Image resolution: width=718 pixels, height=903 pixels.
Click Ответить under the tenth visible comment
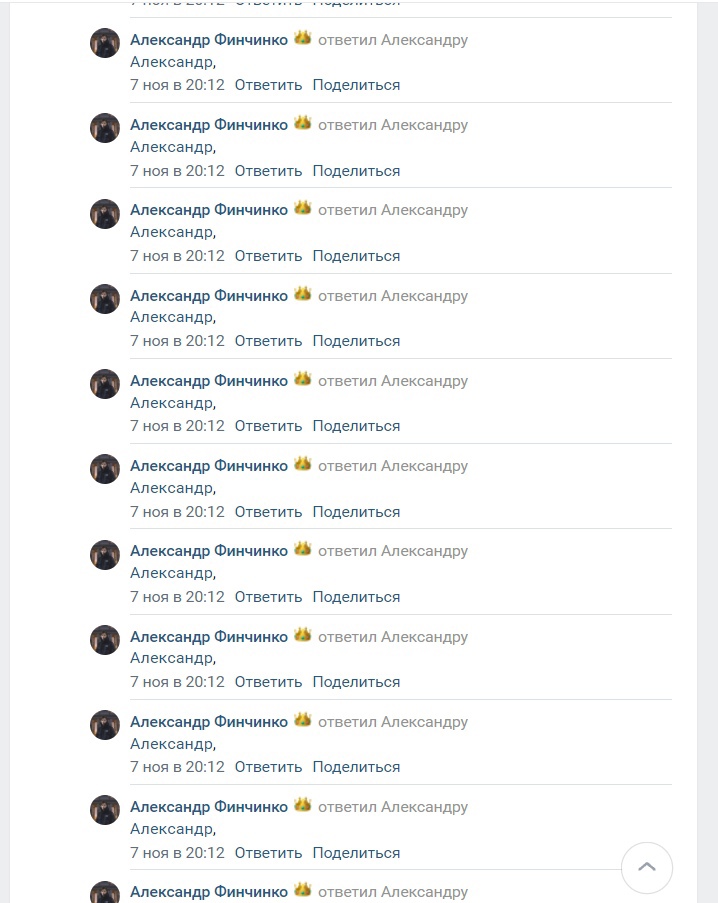tap(268, 853)
